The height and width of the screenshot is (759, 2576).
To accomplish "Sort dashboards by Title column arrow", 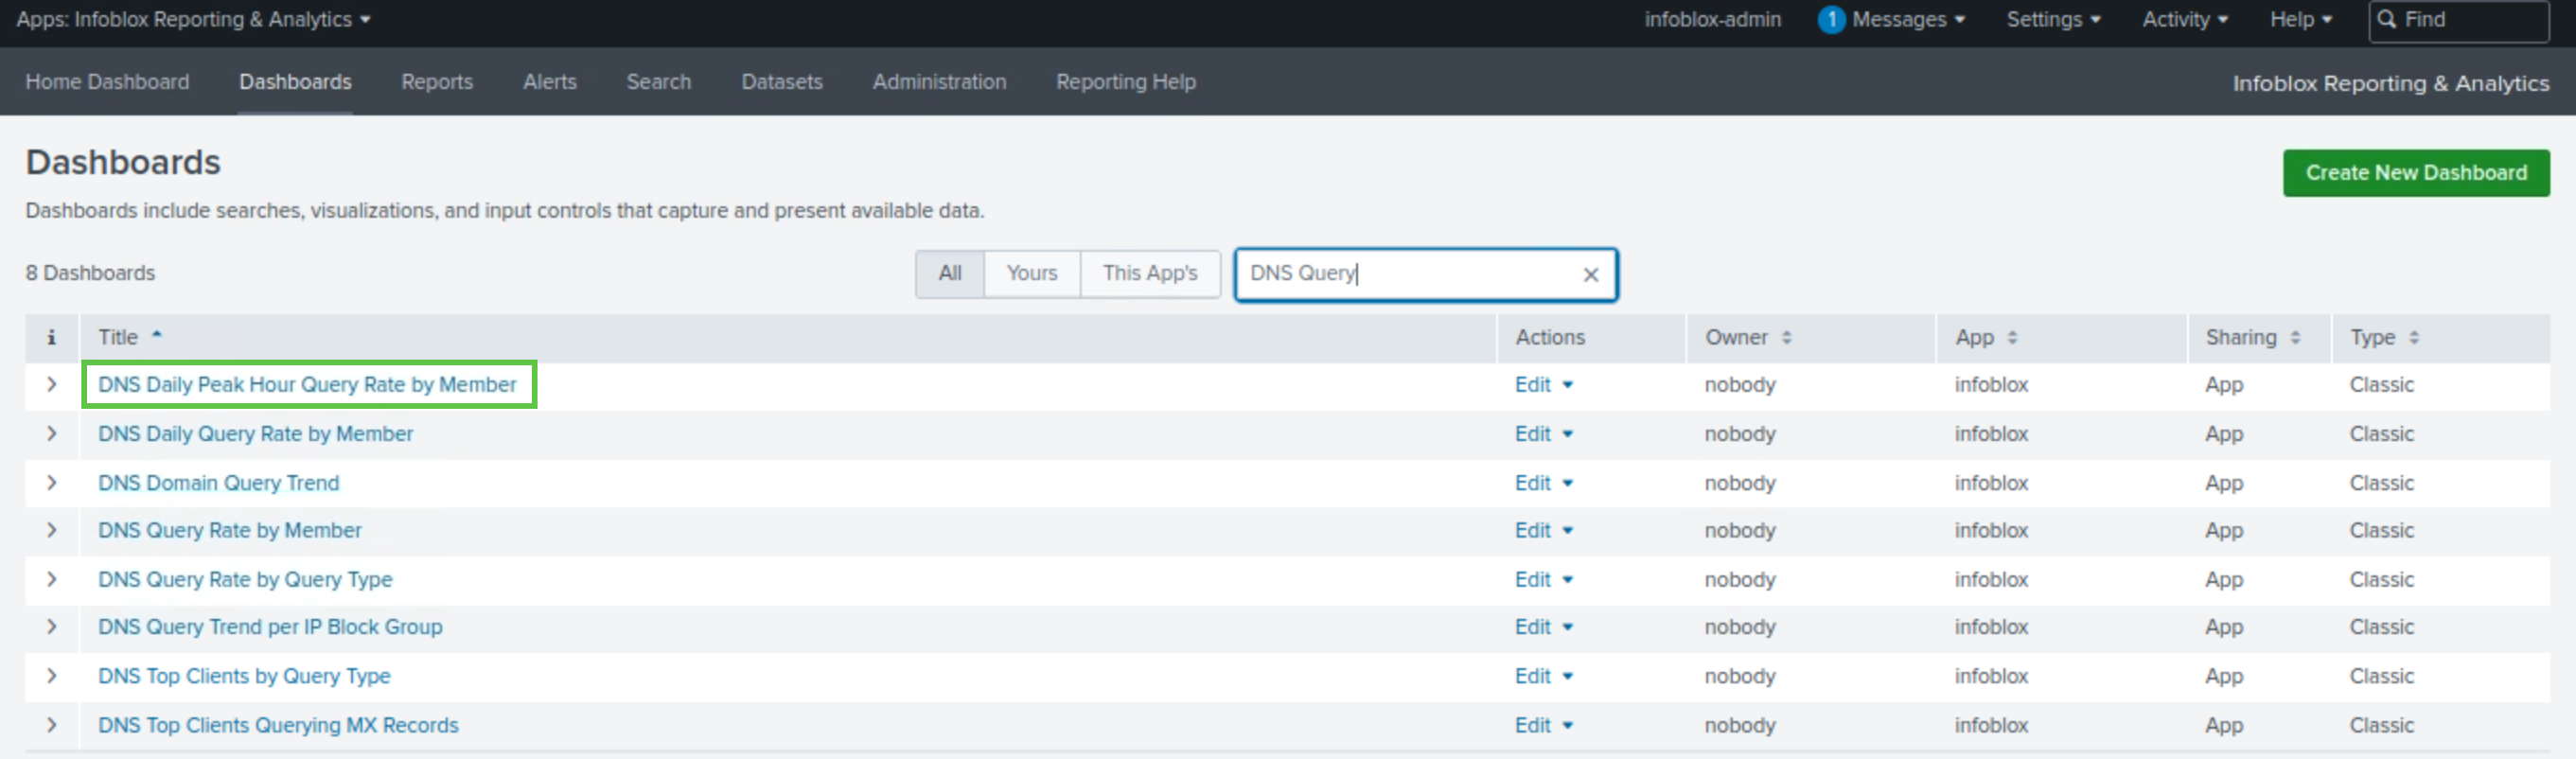I will 157,337.
